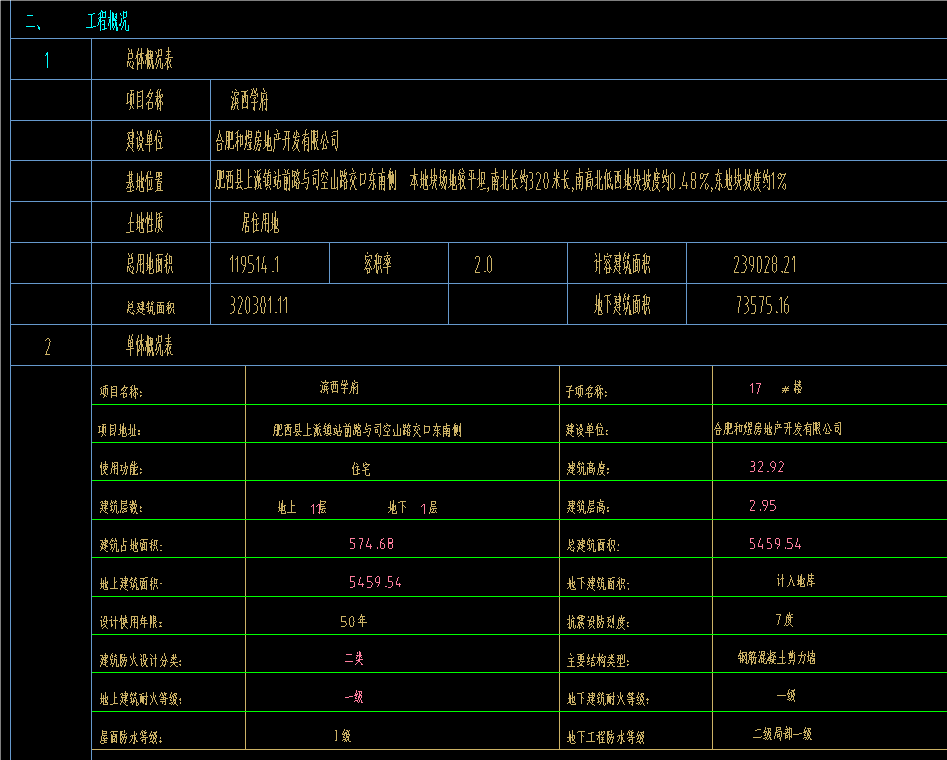This screenshot has width=947, height=760.
Task: Click the '建筑占地面积:' label
Action: [x=131, y=546]
